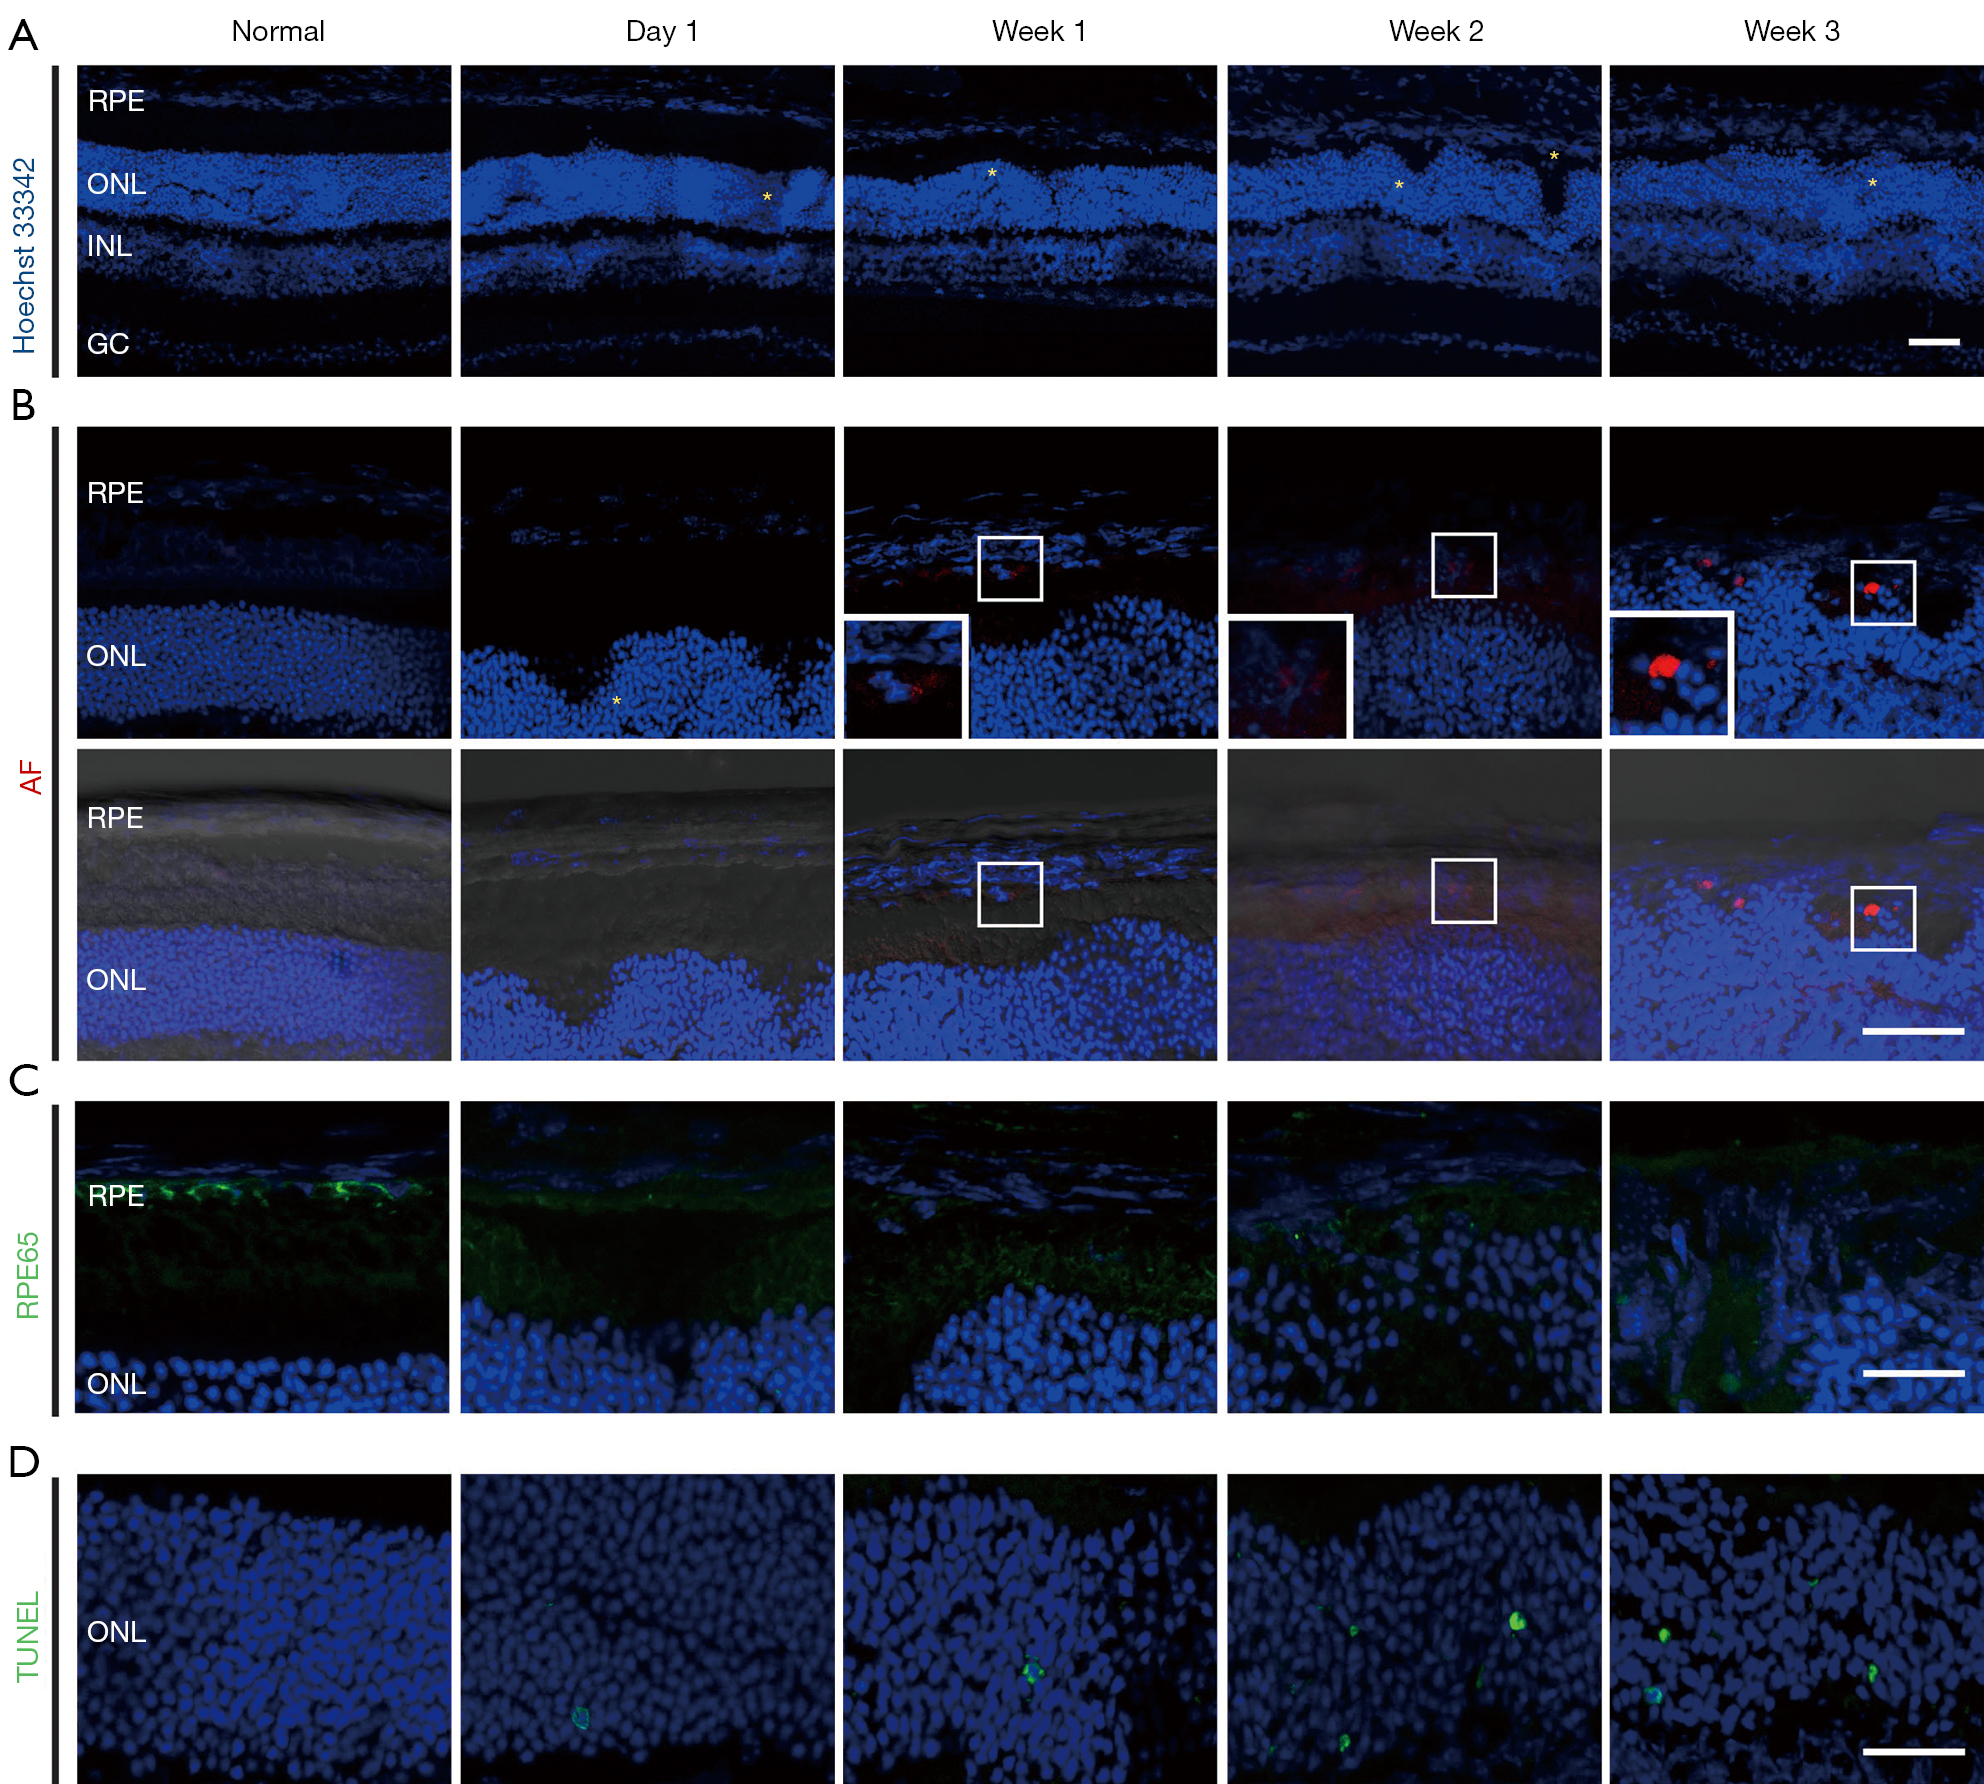The height and width of the screenshot is (1784, 1984).
Task: Click "ONL" in the RPE65 Normal panel
Action: tap(116, 1384)
